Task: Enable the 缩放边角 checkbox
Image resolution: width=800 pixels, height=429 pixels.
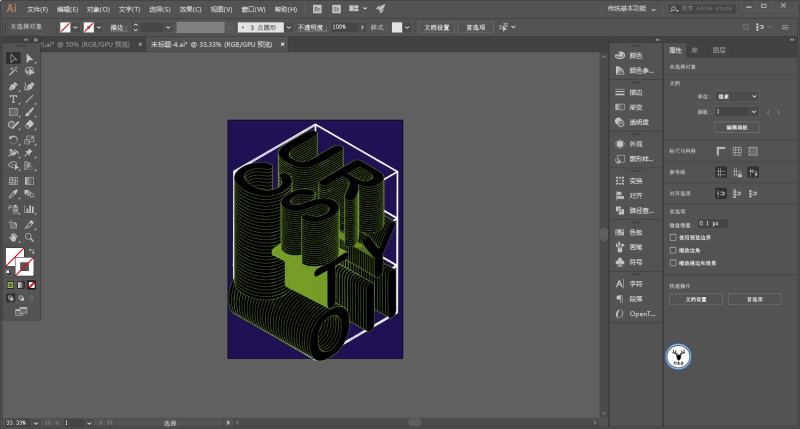Action: point(673,250)
